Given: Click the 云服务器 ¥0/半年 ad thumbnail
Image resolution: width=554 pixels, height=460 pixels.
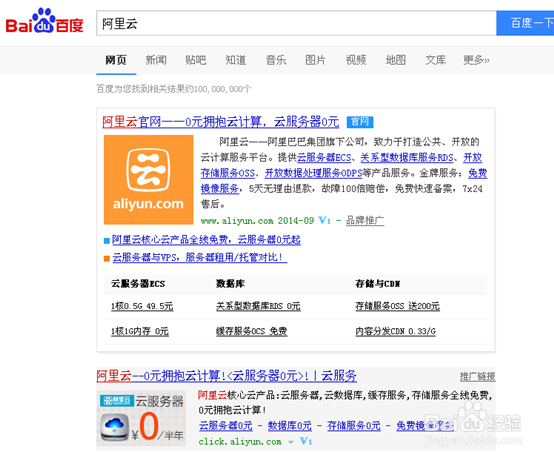Looking at the screenshot, I should coord(141,418).
